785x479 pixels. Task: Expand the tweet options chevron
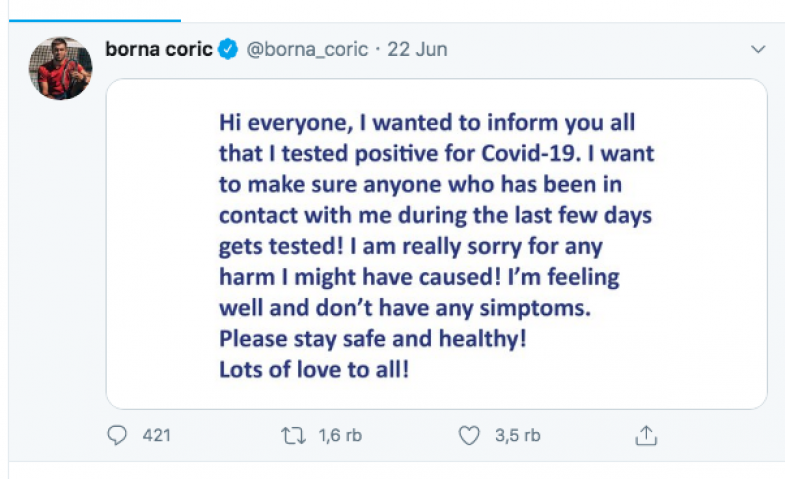tap(759, 49)
